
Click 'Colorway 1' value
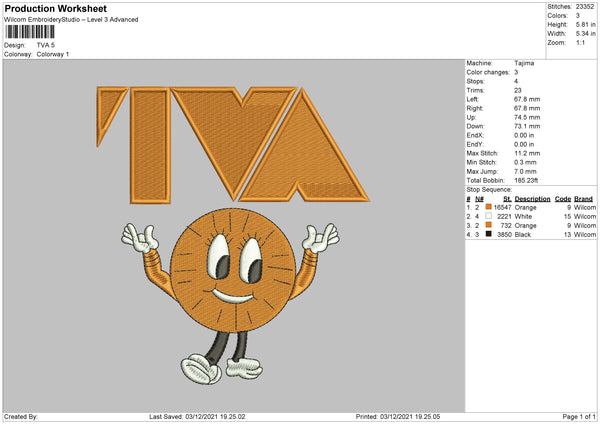pyautogui.click(x=53, y=54)
